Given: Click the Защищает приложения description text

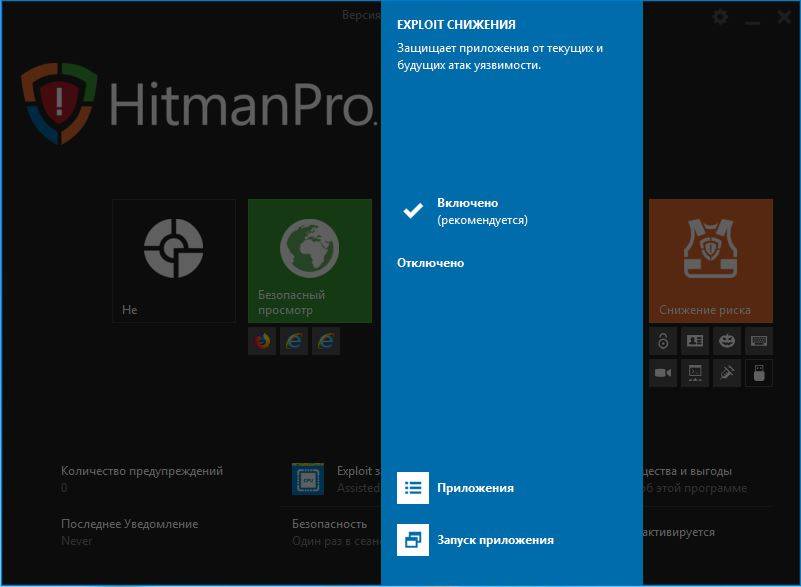Looking at the screenshot, I should click(x=500, y=57).
